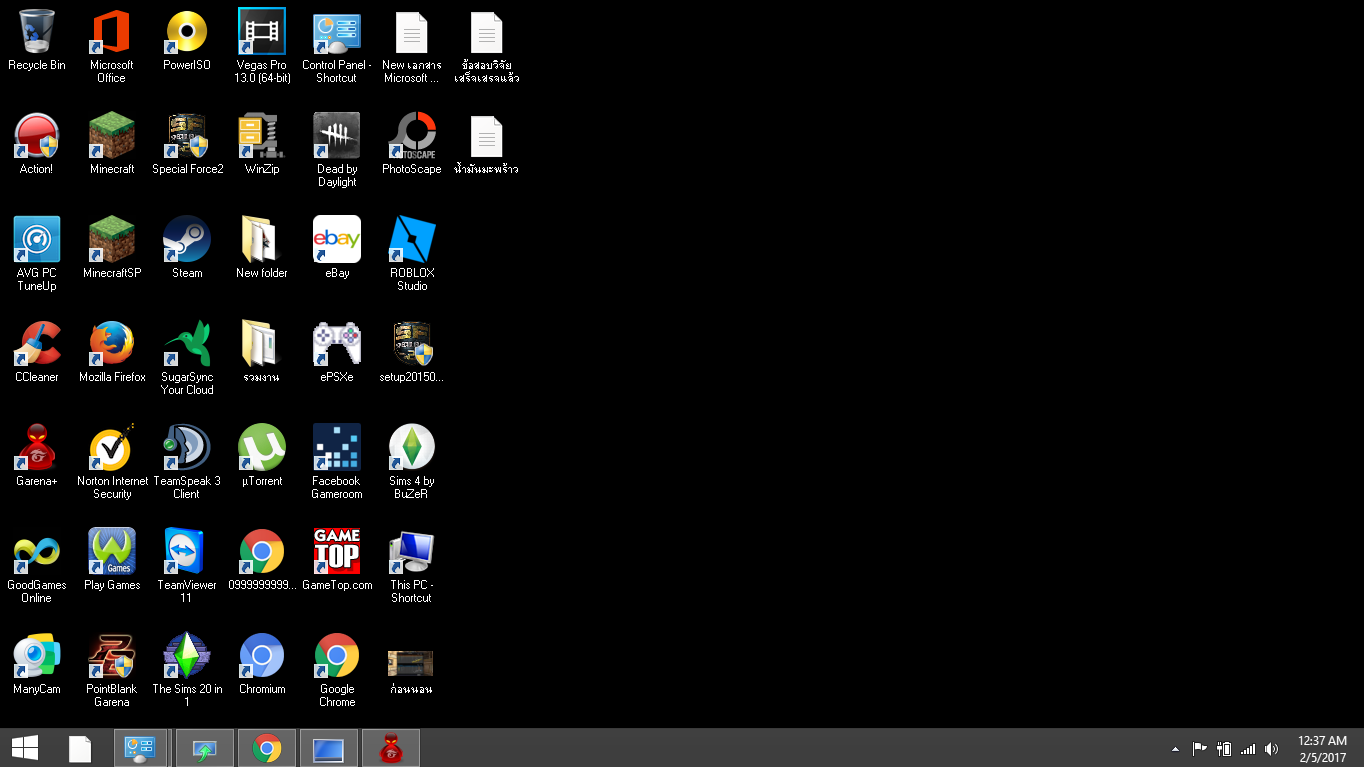Show hidden system tray icons
The width and height of the screenshot is (1364, 767).
1175,749
